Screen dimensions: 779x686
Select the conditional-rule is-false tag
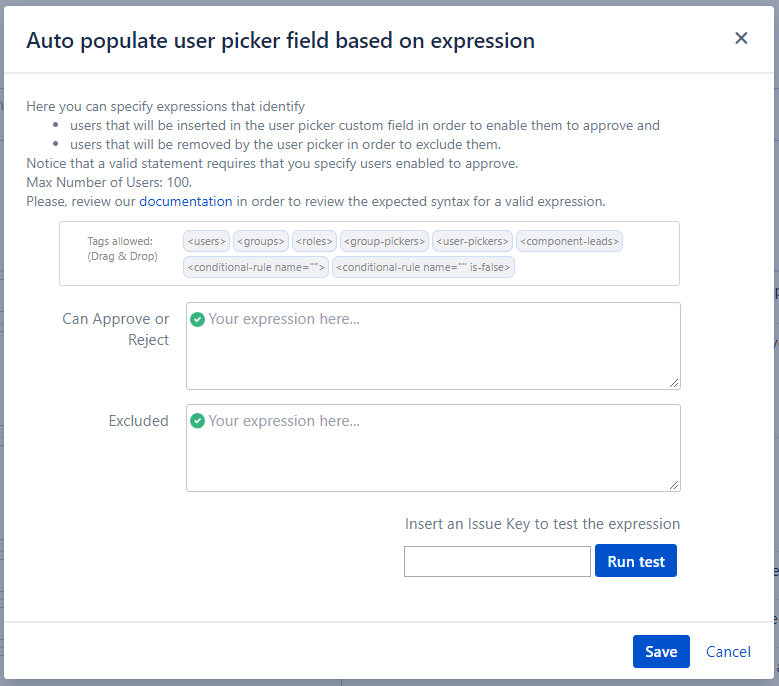point(423,267)
